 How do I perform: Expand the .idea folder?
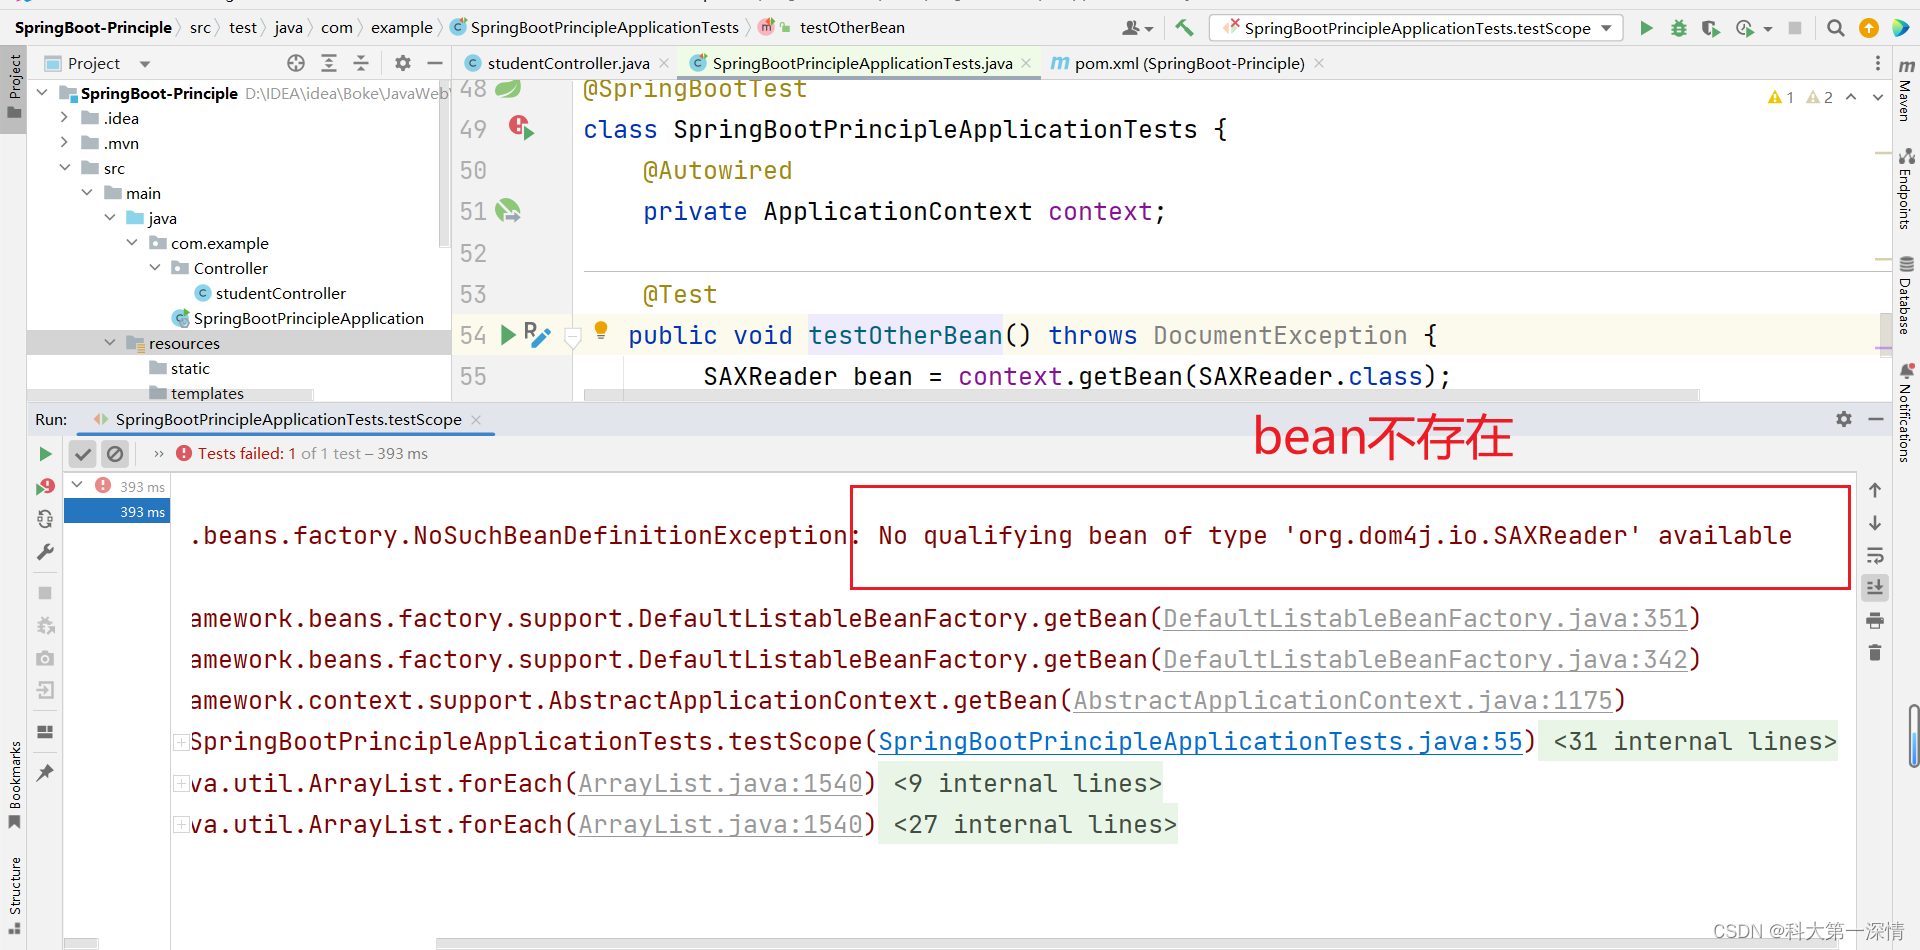coord(65,118)
